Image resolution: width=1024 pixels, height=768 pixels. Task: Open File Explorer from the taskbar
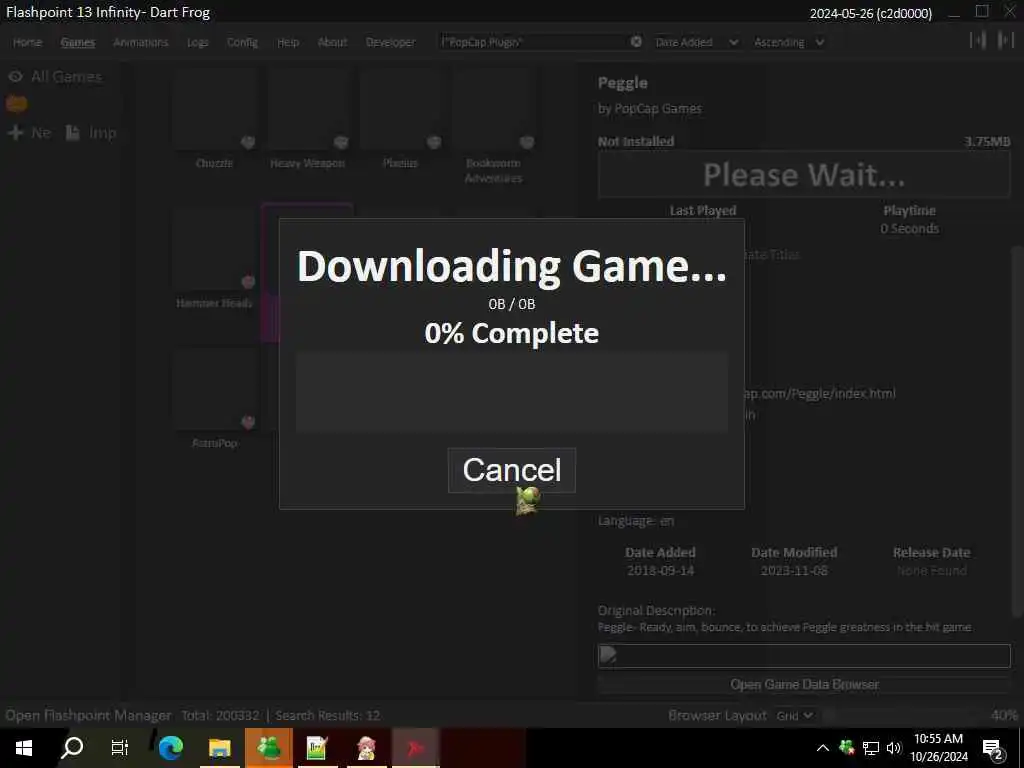click(x=219, y=748)
